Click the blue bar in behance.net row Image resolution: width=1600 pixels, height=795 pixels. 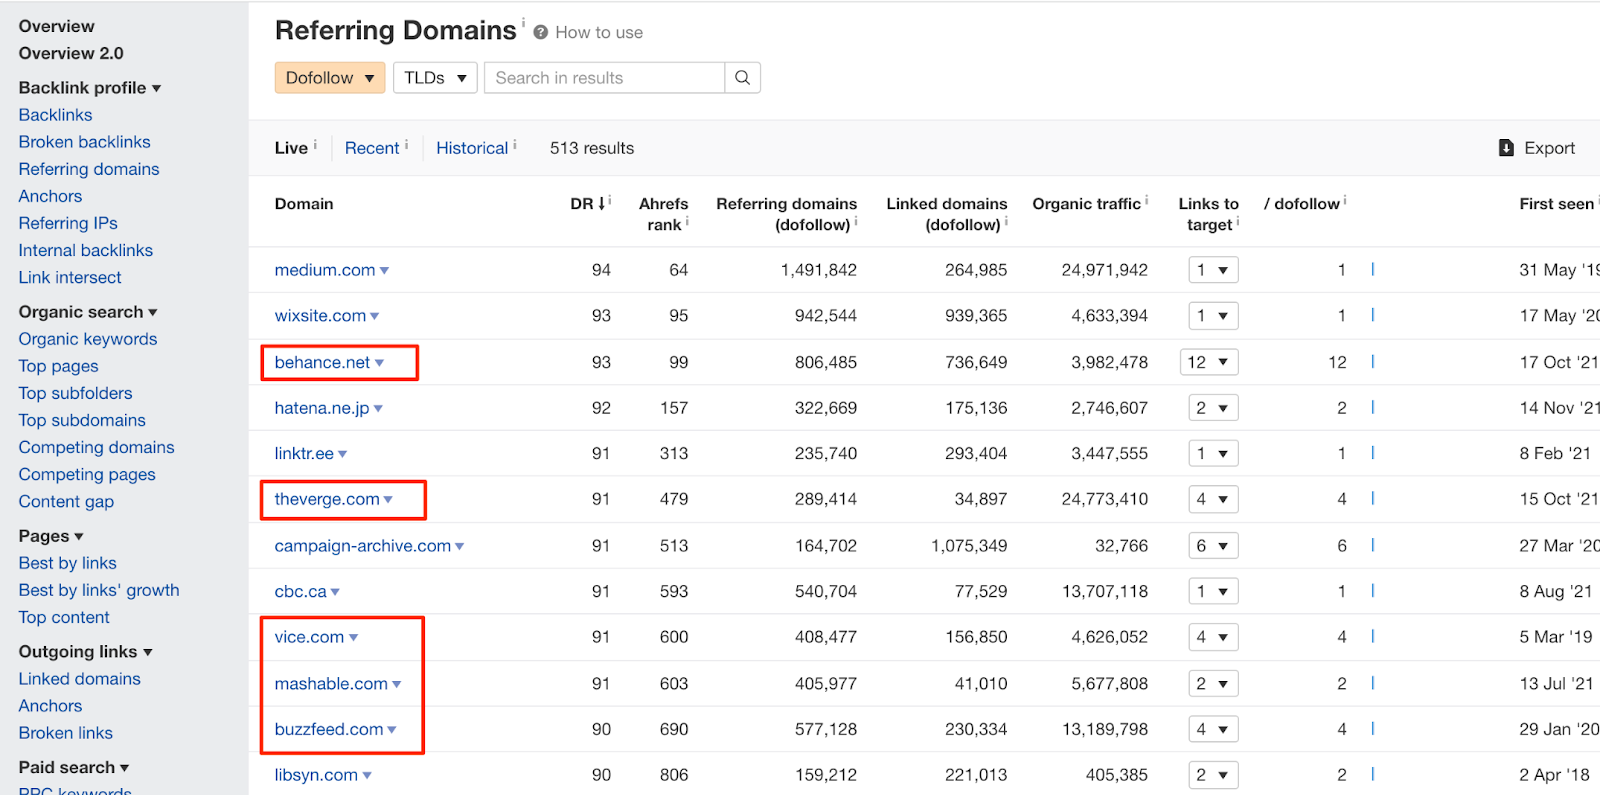(x=1373, y=362)
